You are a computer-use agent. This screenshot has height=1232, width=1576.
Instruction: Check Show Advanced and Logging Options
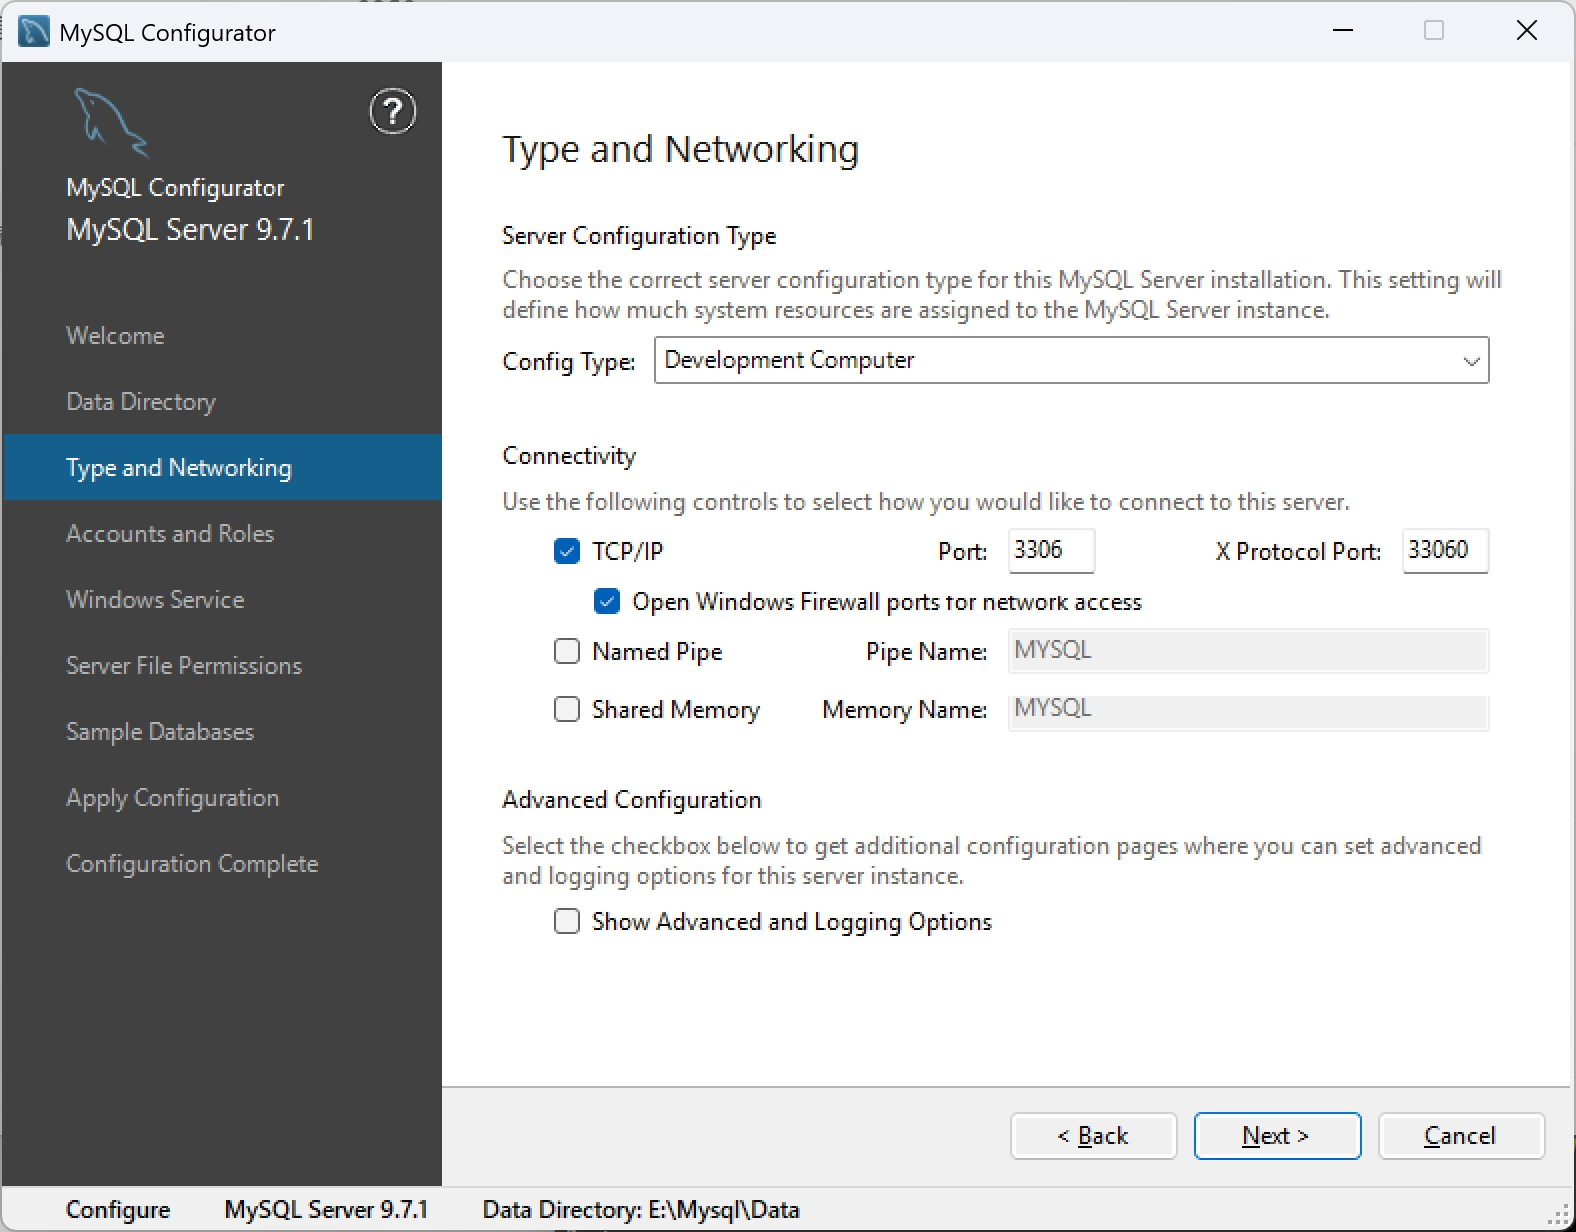tap(567, 921)
